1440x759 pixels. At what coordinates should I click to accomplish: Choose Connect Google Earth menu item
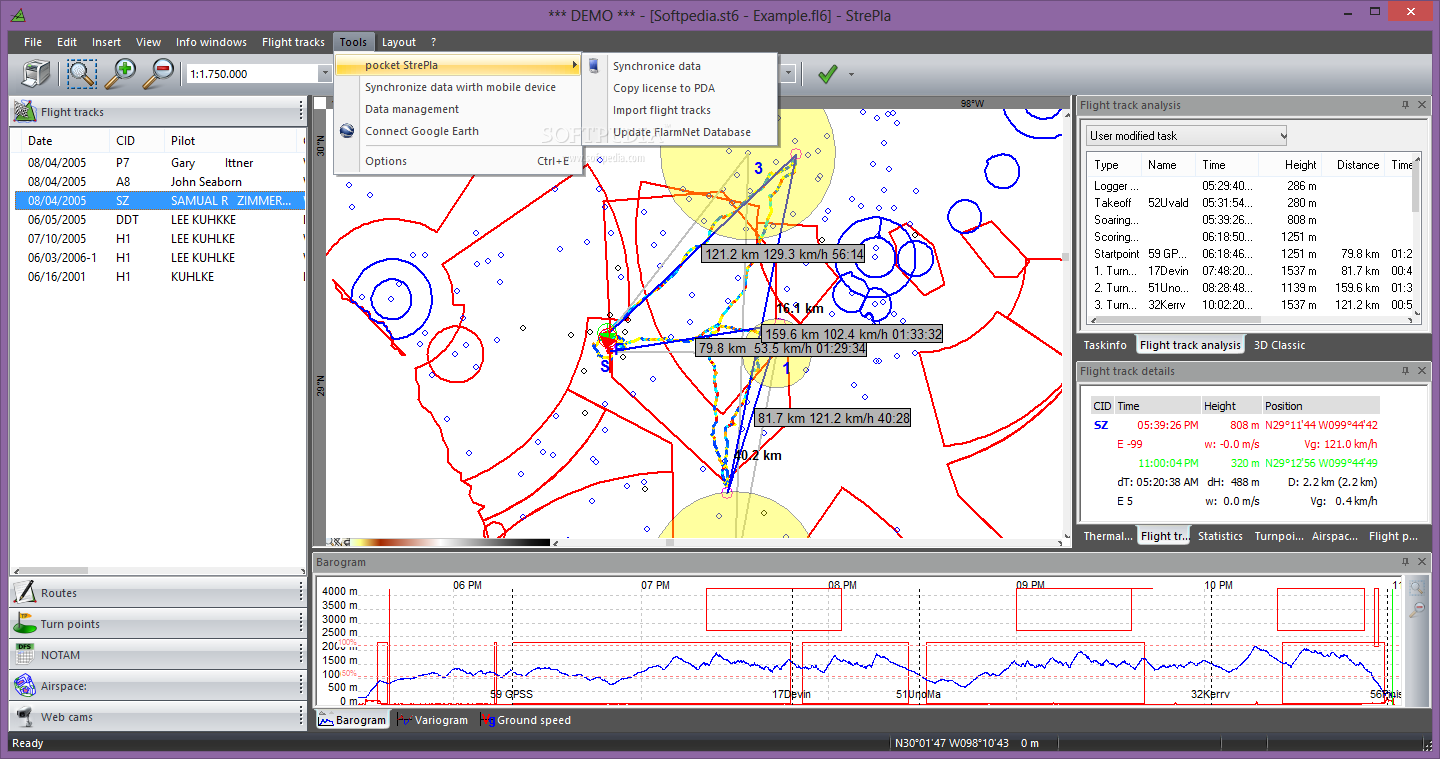(459, 131)
